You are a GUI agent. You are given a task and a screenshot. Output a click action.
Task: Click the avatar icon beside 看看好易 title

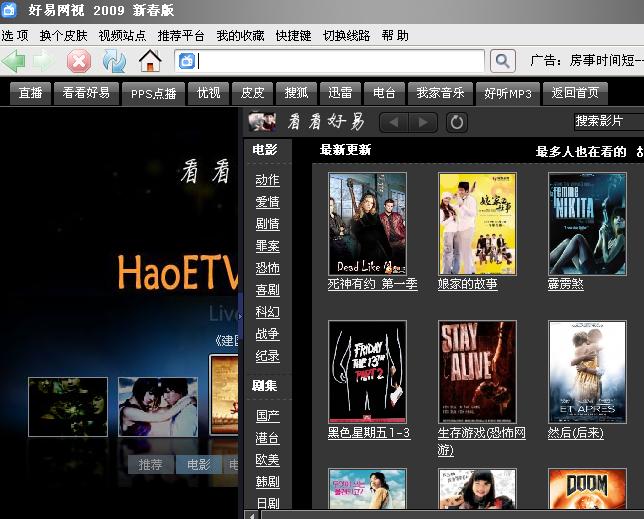point(262,121)
